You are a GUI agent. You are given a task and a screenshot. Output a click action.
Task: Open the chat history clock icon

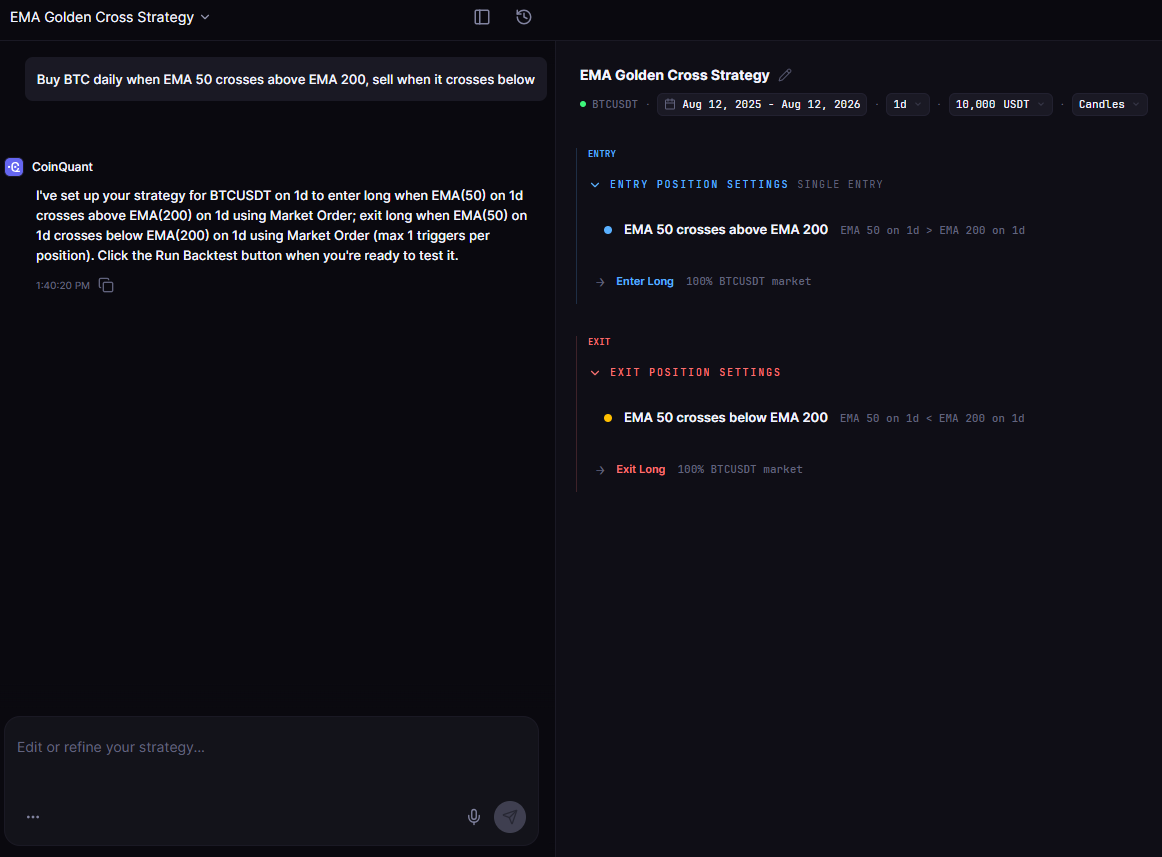(x=524, y=17)
